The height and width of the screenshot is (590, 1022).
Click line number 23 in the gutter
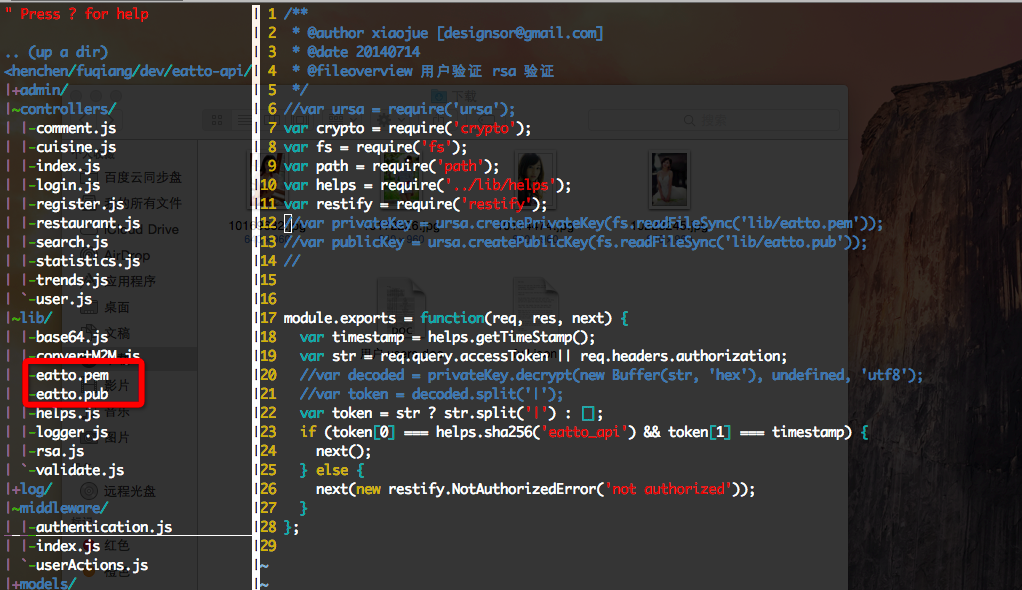[x=269, y=432]
